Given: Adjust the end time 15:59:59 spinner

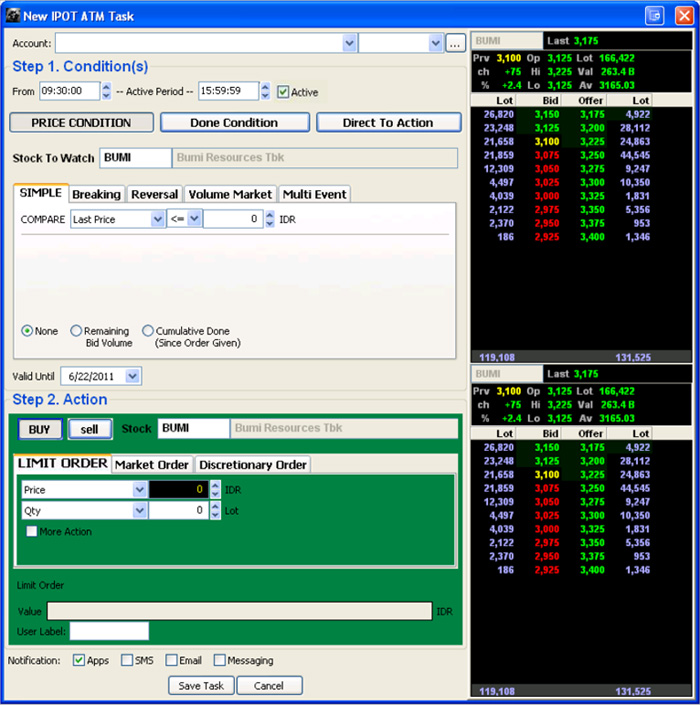Looking at the screenshot, I should click(265, 91).
